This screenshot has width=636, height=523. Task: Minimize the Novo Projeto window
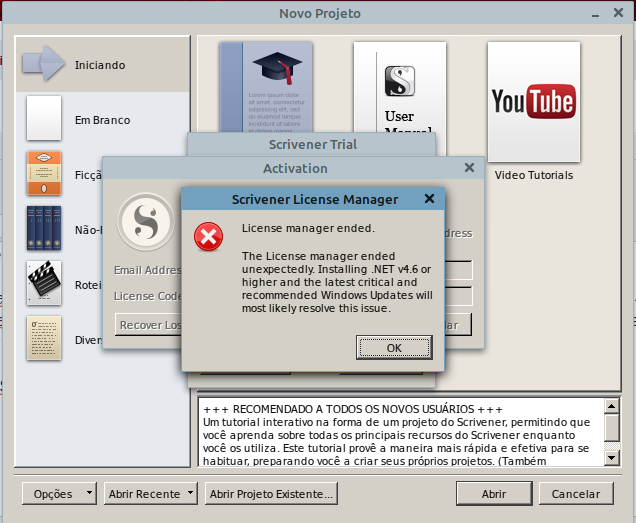[595, 14]
